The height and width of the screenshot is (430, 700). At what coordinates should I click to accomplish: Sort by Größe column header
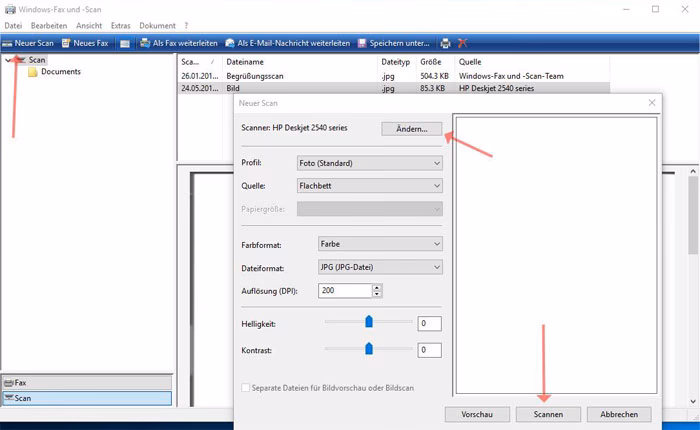click(x=435, y=62)
